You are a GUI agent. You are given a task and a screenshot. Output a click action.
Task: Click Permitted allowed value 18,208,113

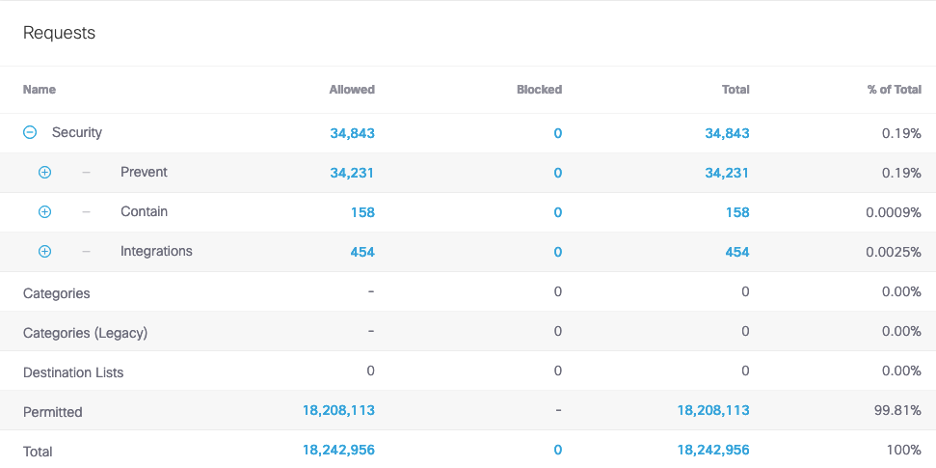338,410
